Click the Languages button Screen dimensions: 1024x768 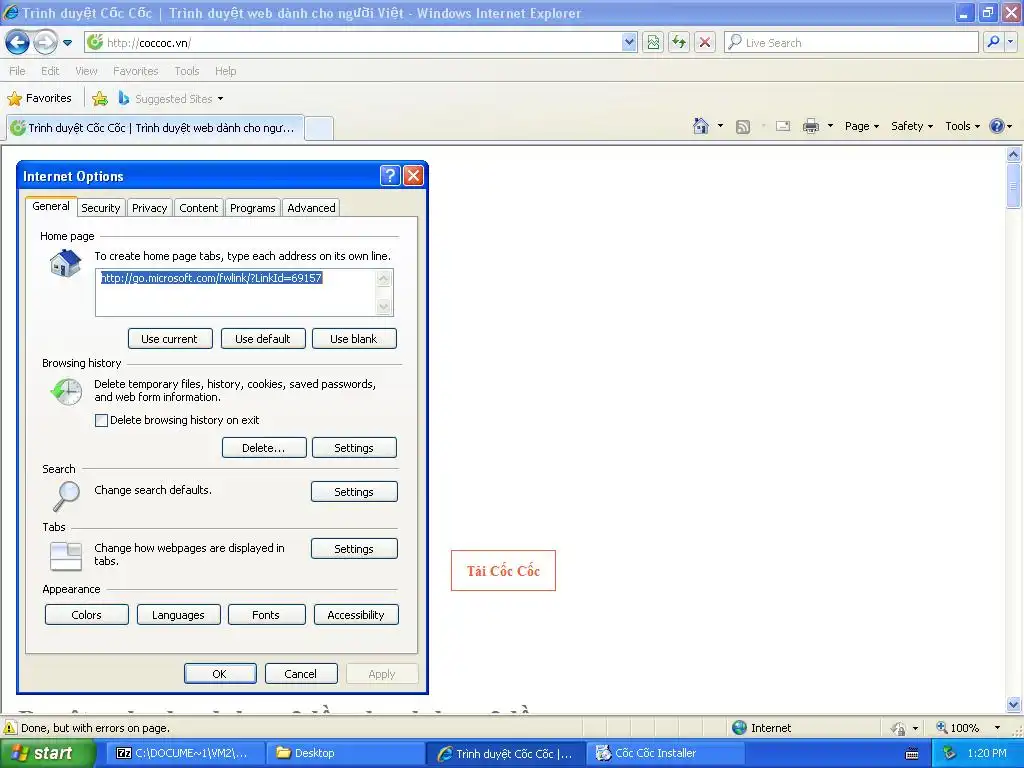[x=178, y=615]
